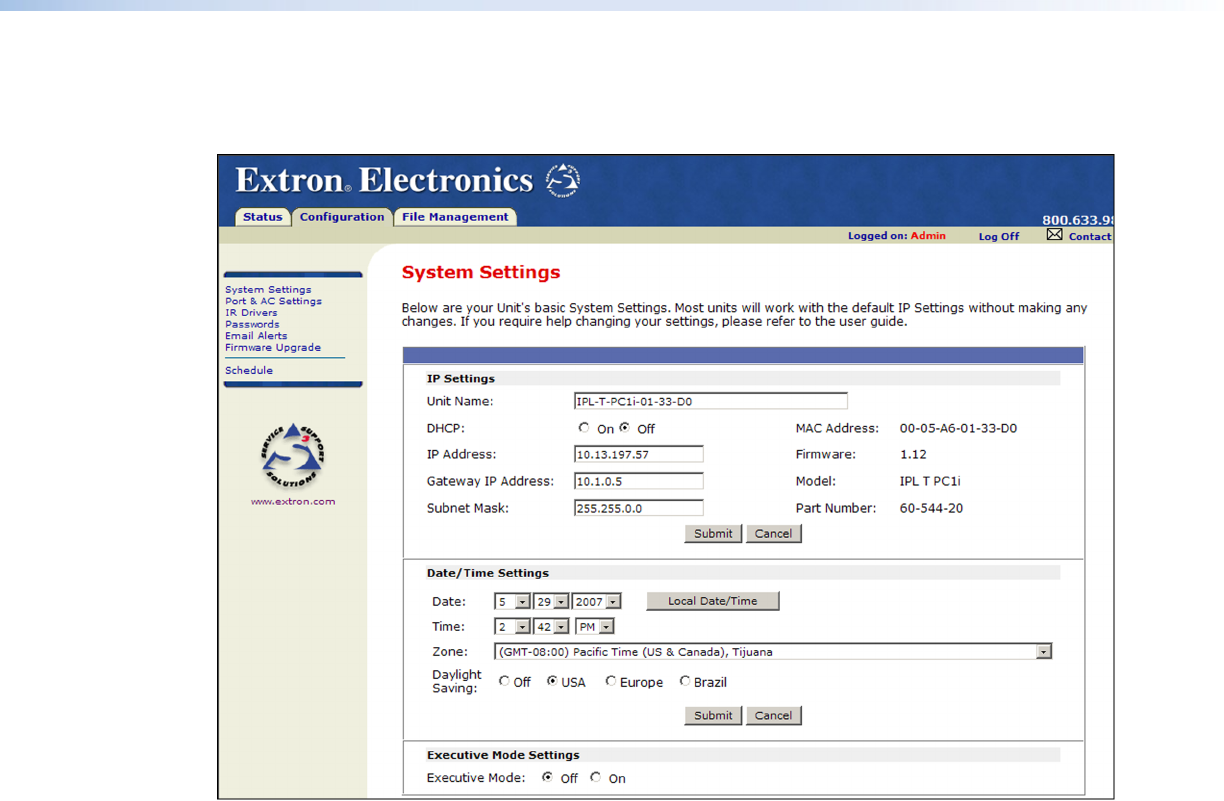Click the Subnet Mask field
Viewport: 1224px width, 801px height.
(638, 508)
